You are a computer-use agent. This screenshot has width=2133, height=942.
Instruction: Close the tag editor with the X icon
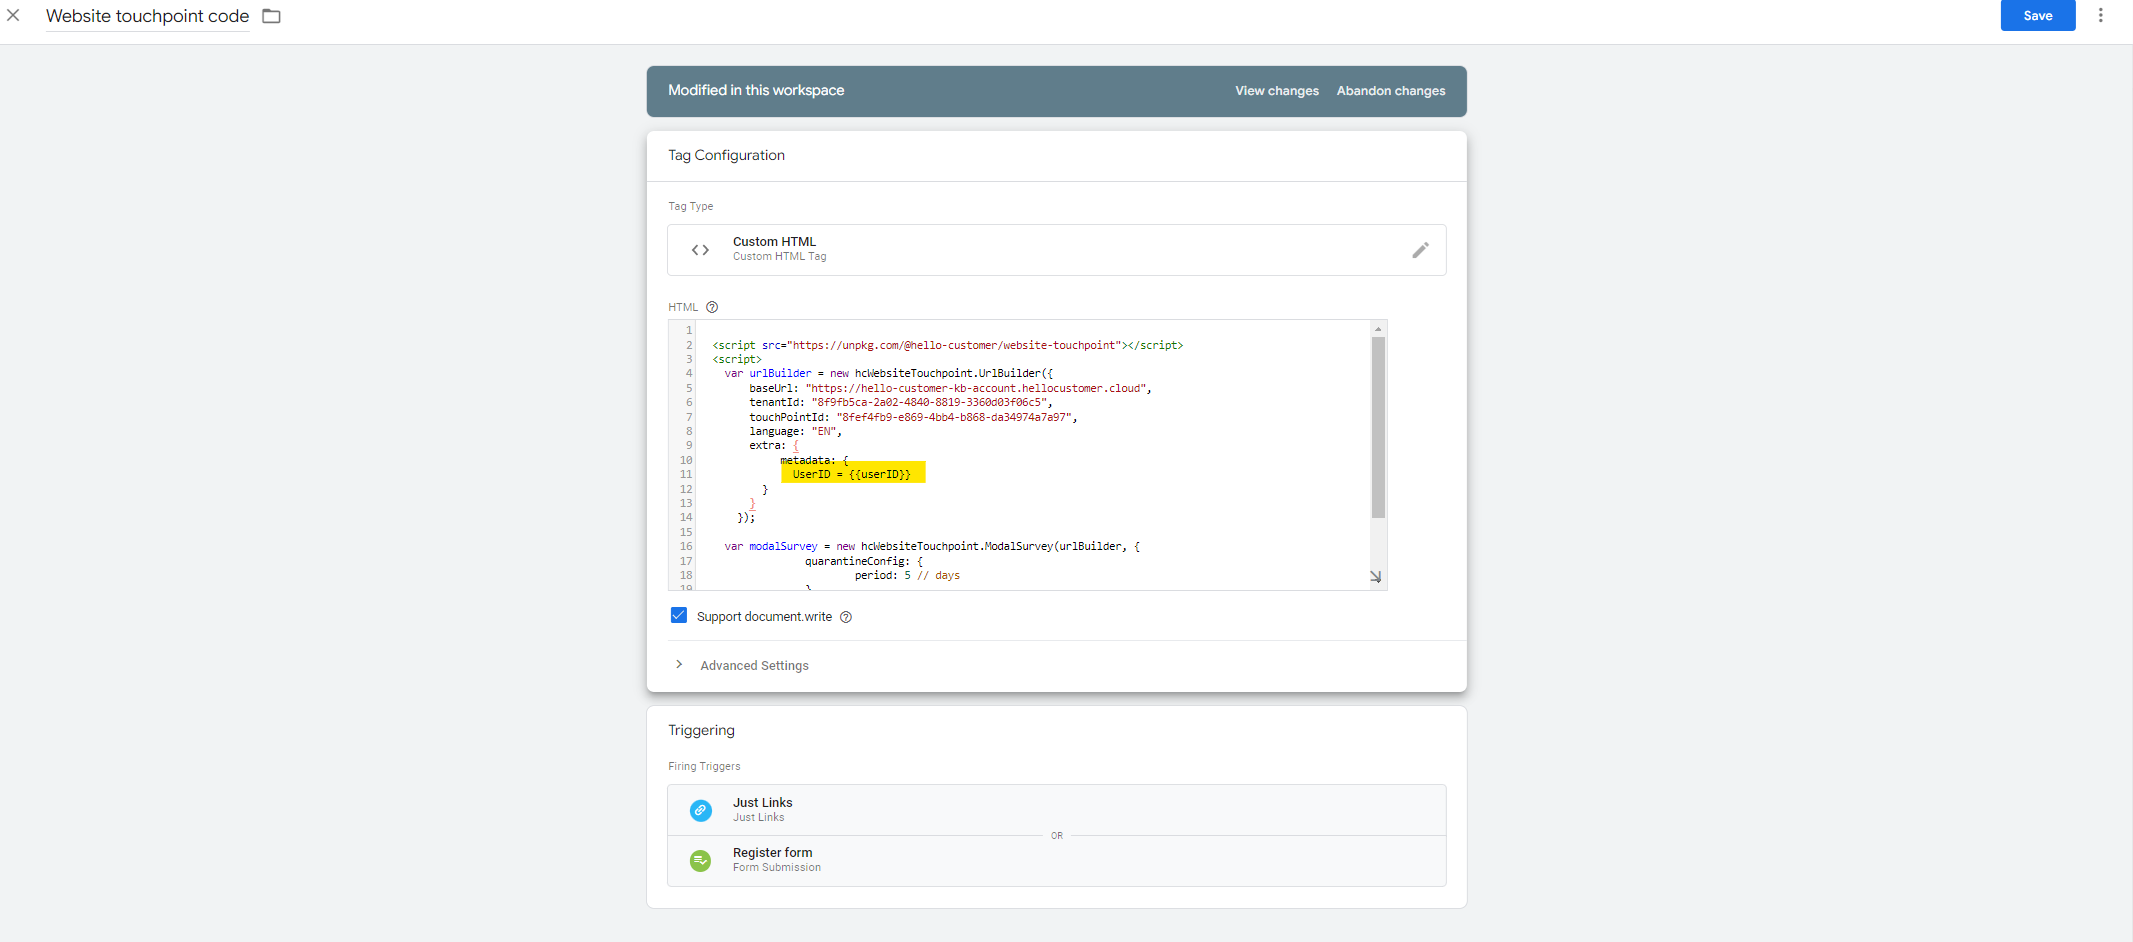[x=13, y=15]
